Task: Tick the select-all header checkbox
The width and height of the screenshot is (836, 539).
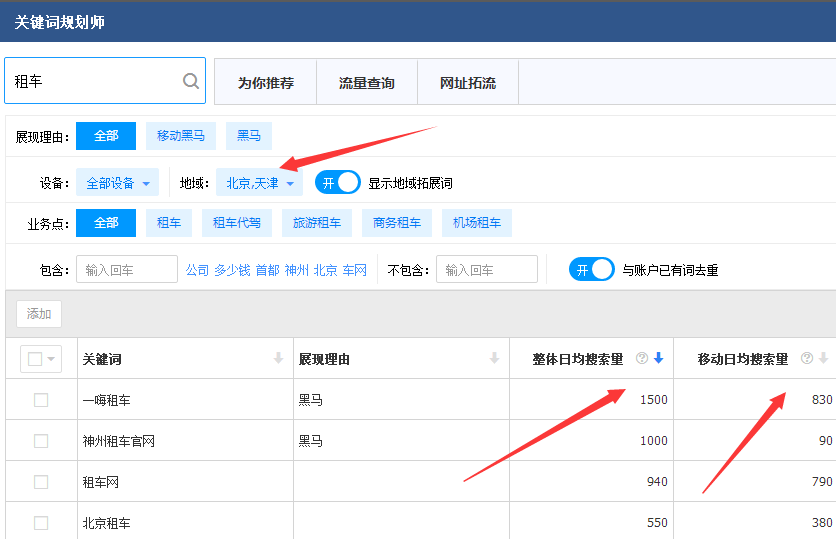Action: [x=35, y=359]
